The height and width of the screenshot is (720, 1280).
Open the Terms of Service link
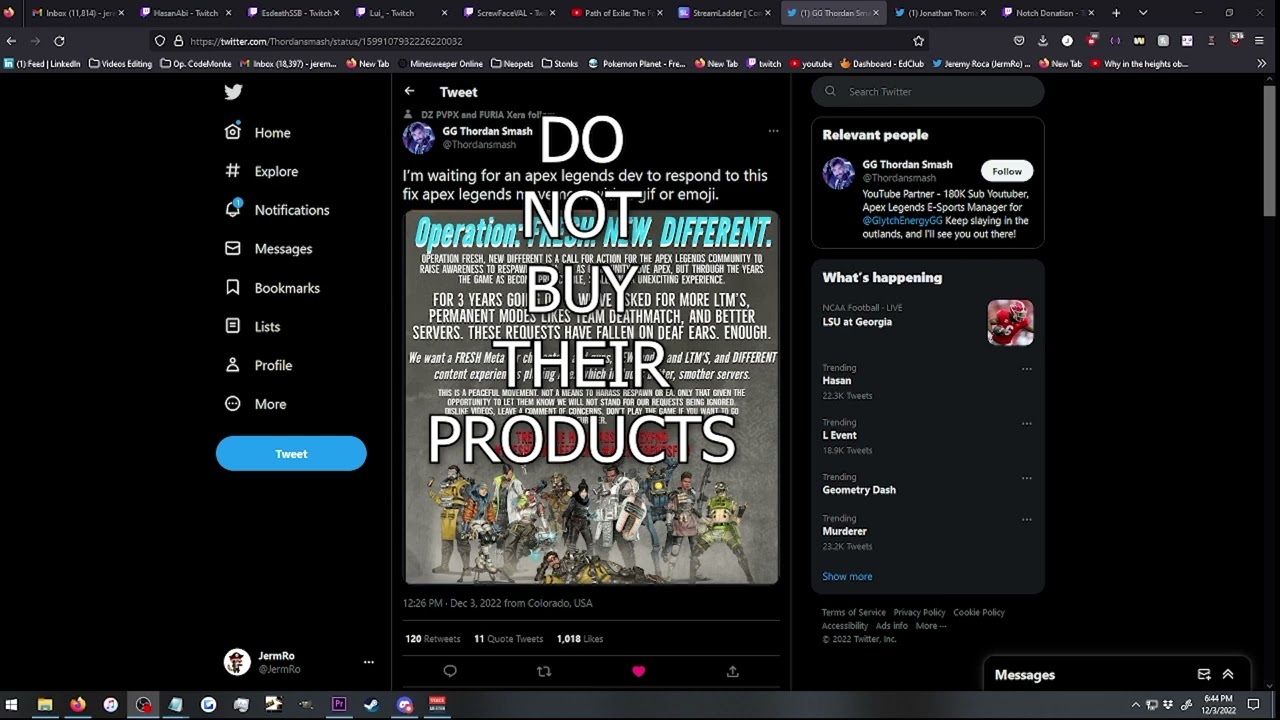click(x=853, y=613)
